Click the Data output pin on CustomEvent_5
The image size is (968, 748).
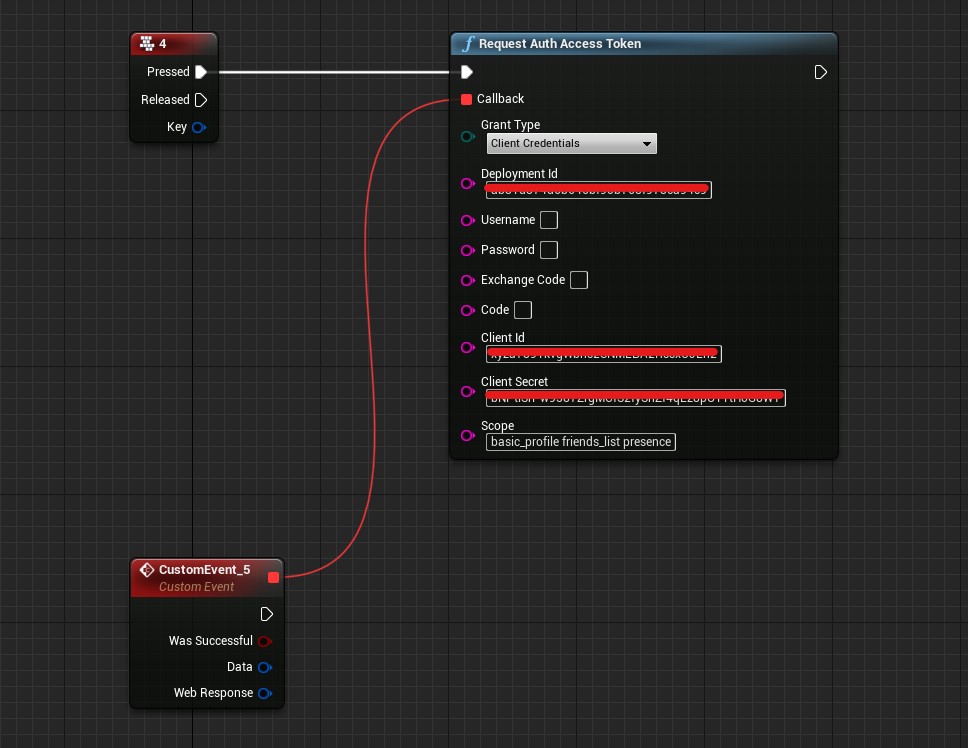(265, 667)
